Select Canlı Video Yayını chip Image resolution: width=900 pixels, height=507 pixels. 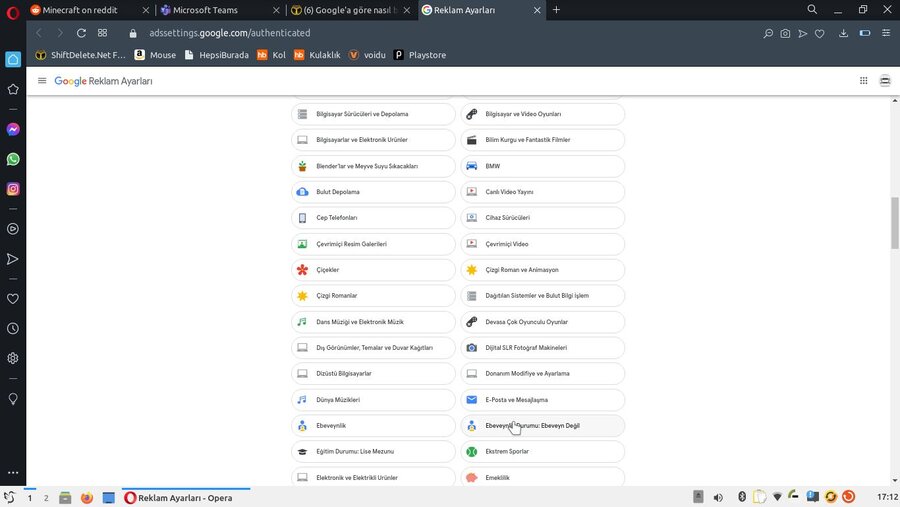click(x=542, y=192)
